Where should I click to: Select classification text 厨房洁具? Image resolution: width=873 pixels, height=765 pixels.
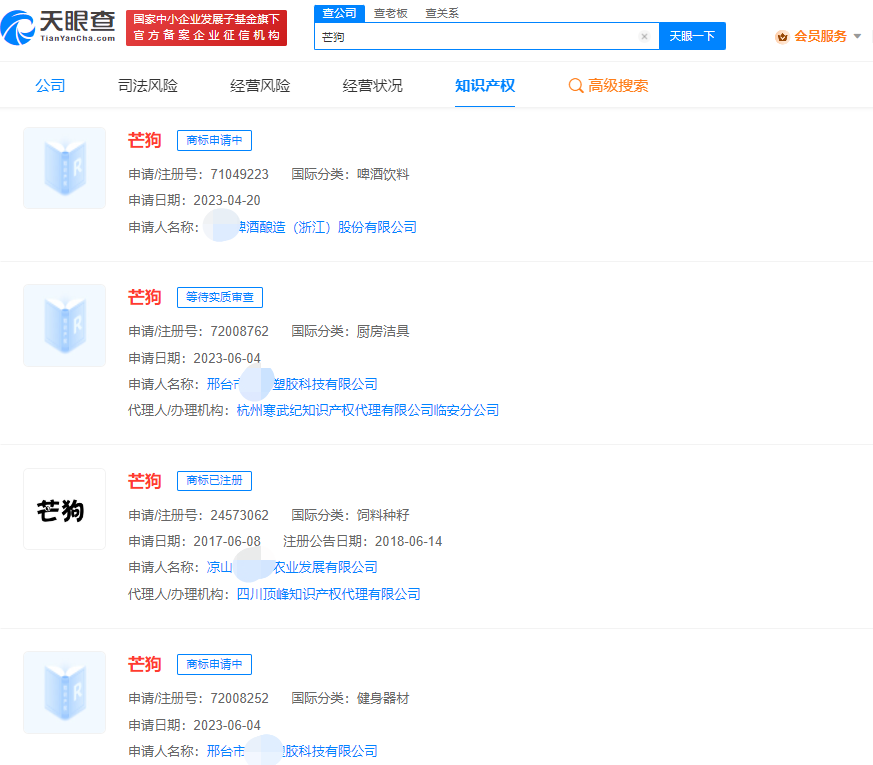pyautogui.click(x=383, y=331)
